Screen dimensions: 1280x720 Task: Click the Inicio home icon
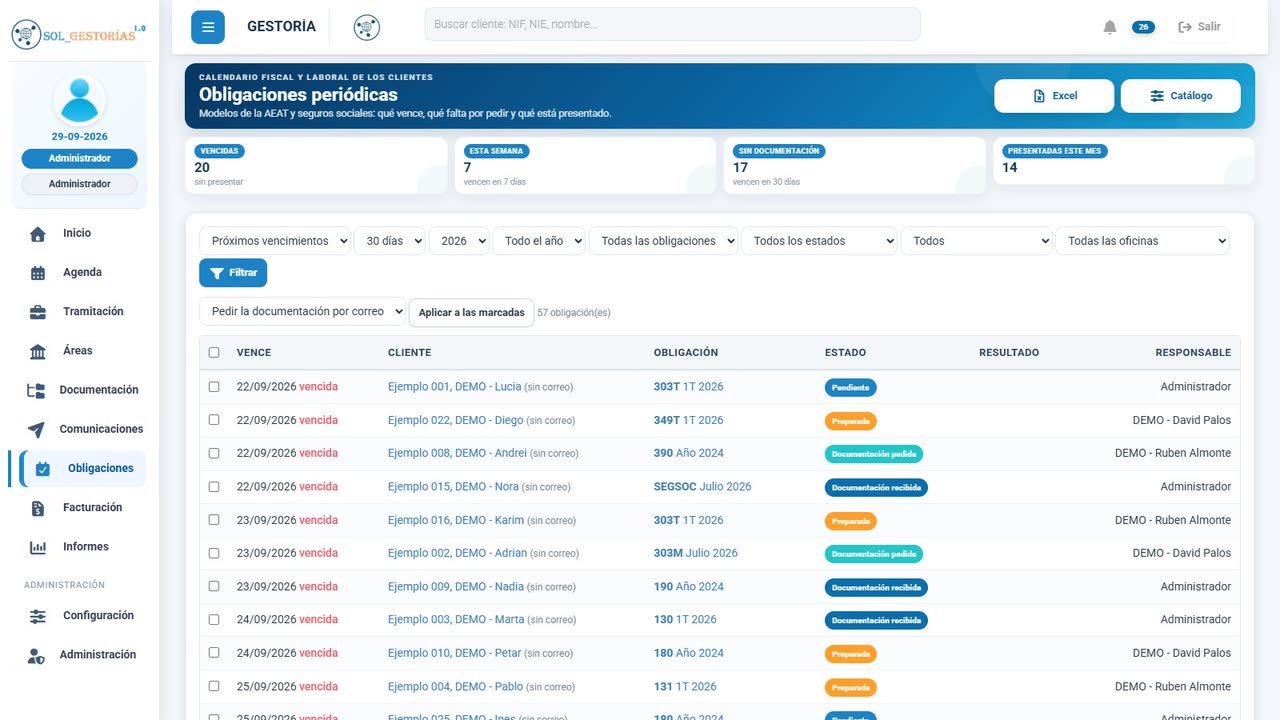point(38,234)
